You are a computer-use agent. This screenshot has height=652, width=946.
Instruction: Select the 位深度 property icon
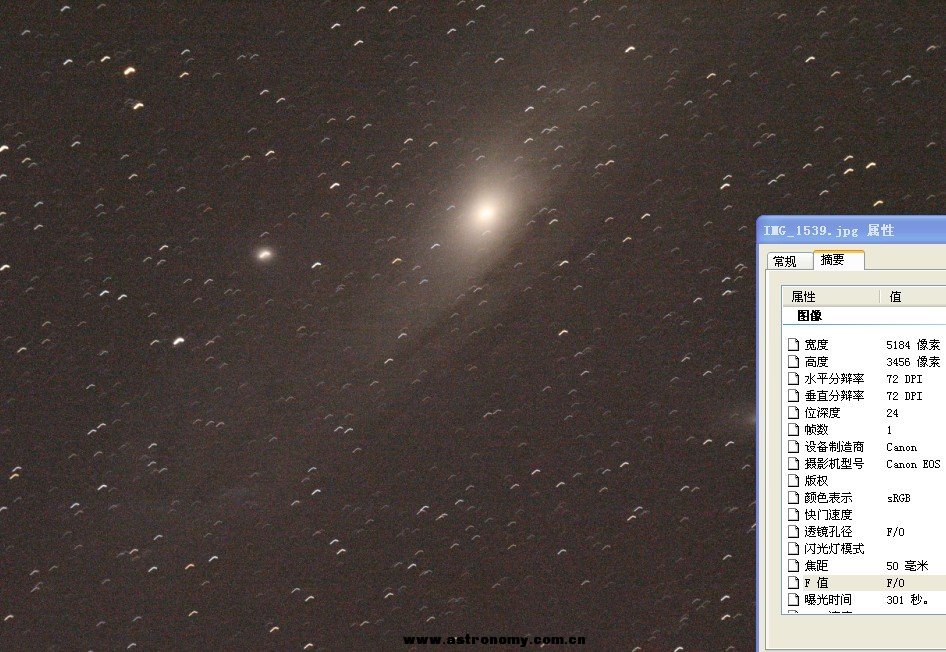794,413
